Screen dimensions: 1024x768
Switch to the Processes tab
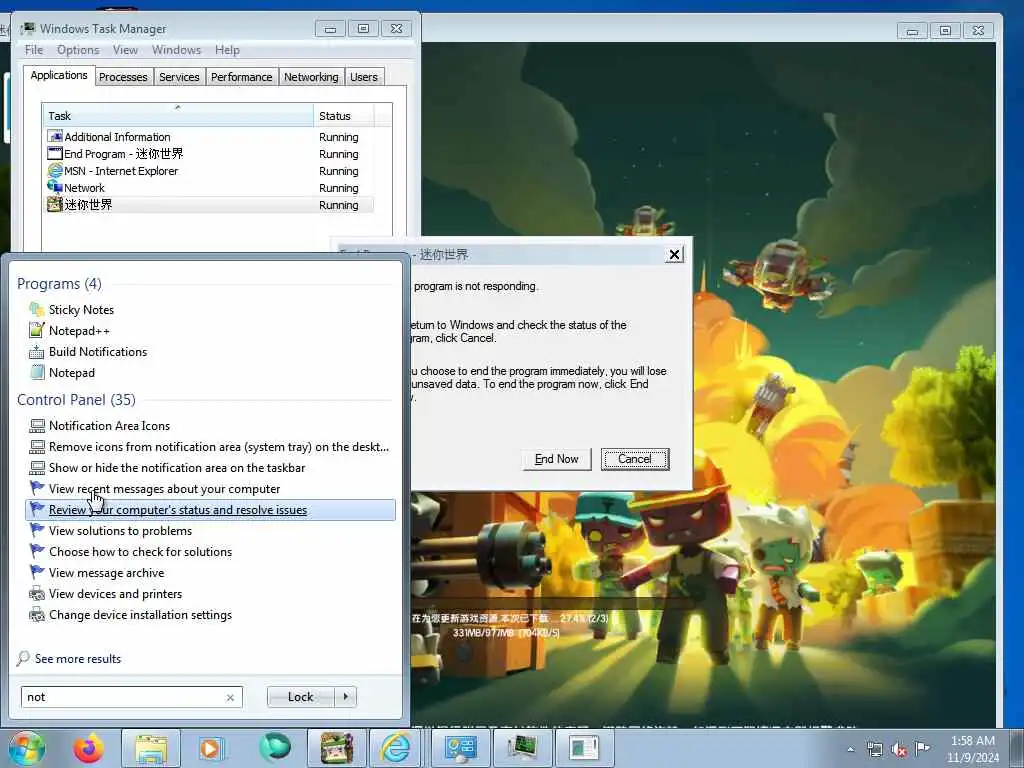point(123,77)
